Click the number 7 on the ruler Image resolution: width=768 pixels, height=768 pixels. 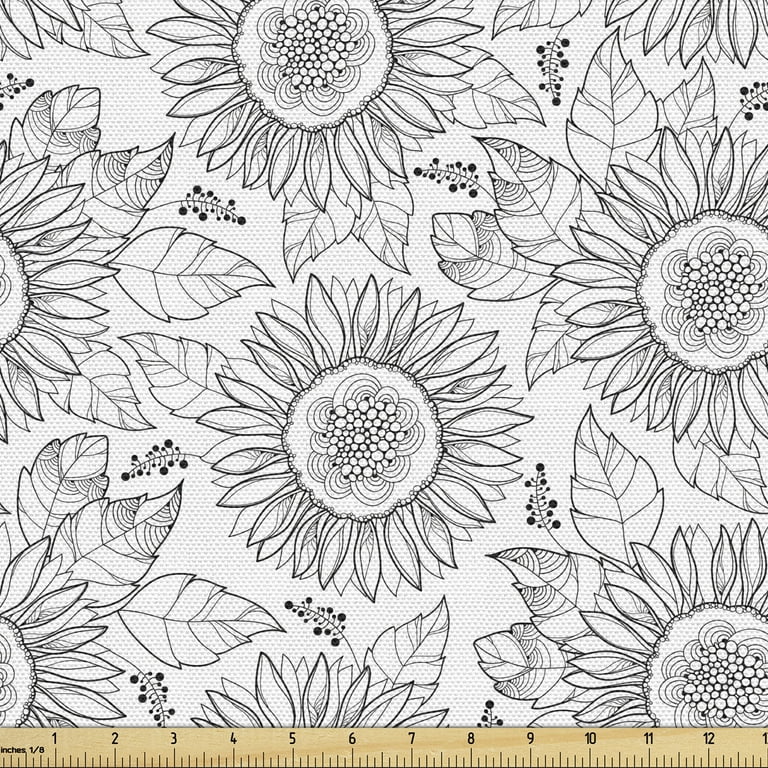point(411,738)
